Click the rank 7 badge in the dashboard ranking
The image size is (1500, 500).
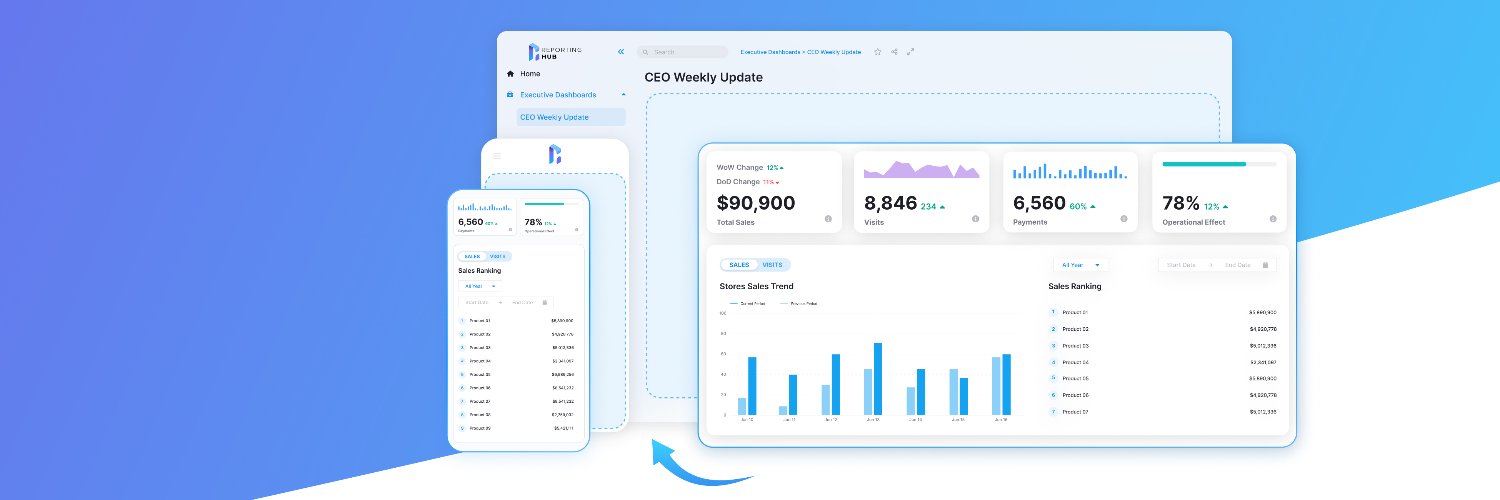coord(1053,412)
